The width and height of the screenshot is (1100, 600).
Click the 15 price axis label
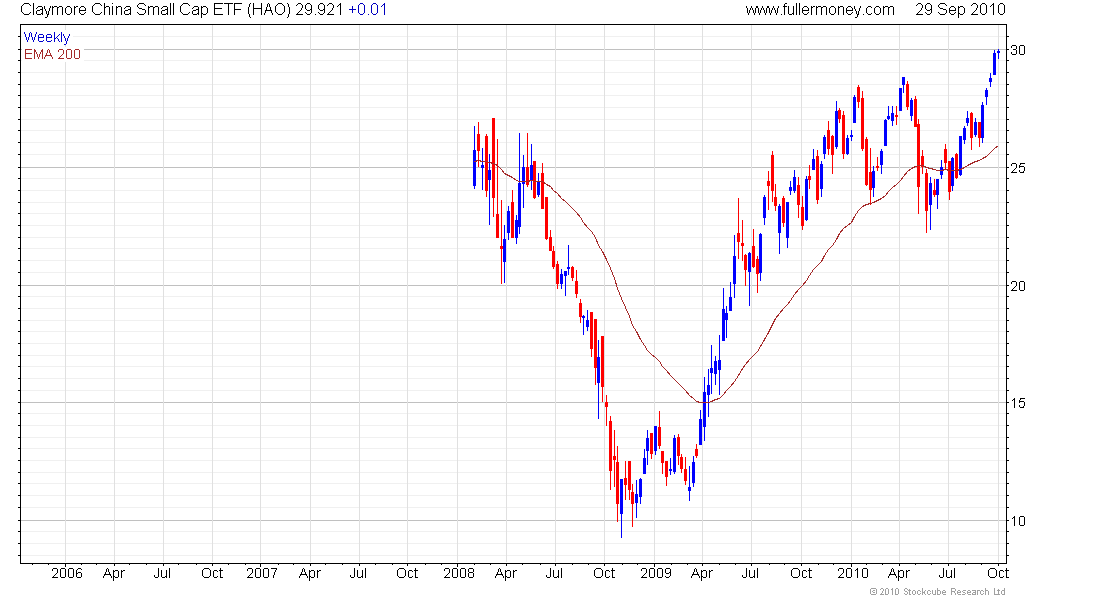tap(1017, 403)
